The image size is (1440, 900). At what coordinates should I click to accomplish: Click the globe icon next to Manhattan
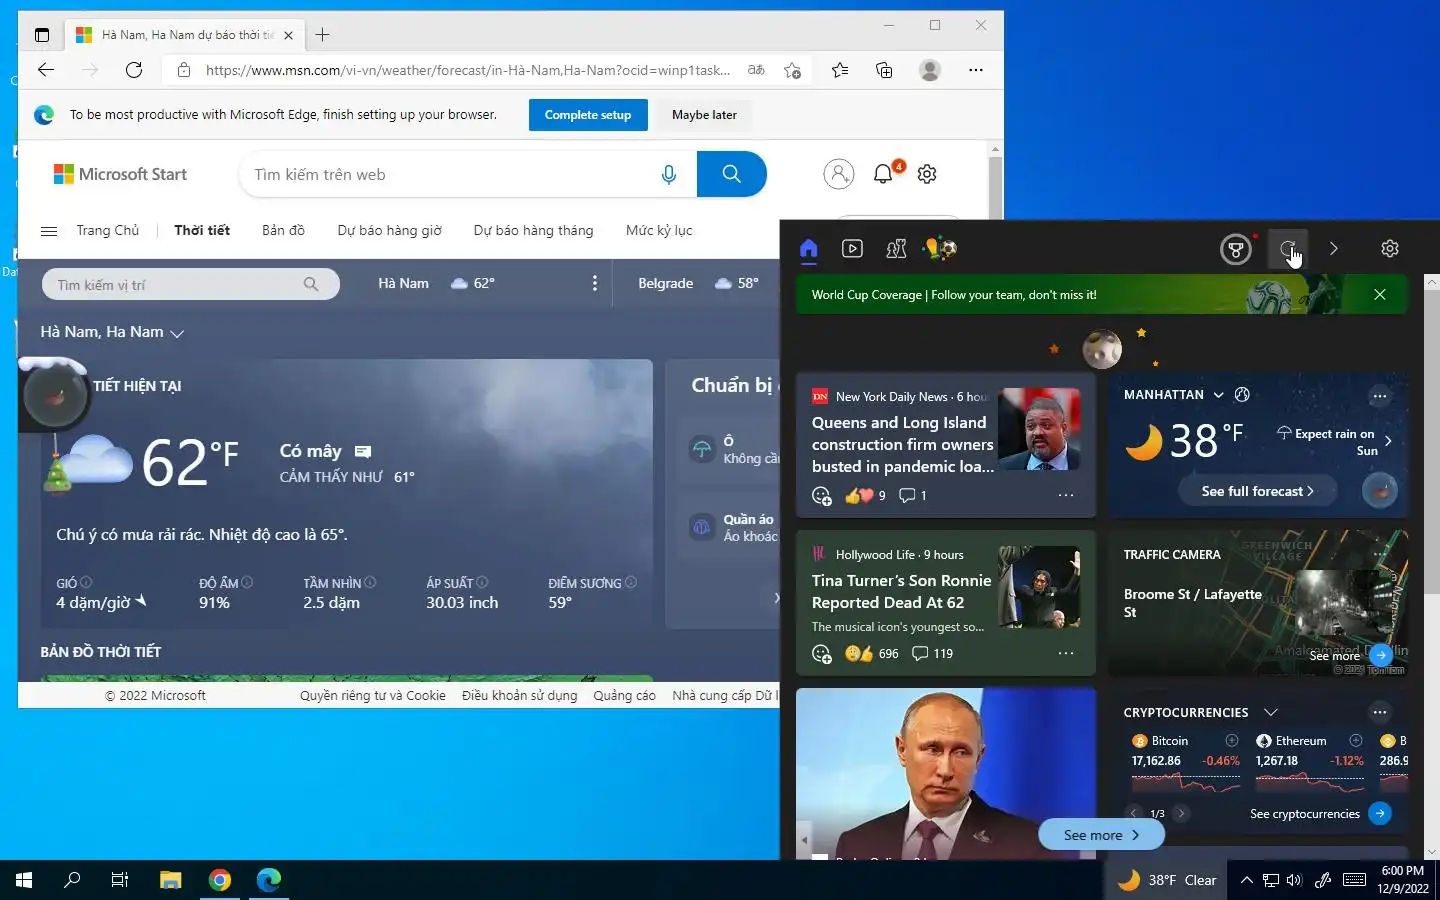point(1242,395)
